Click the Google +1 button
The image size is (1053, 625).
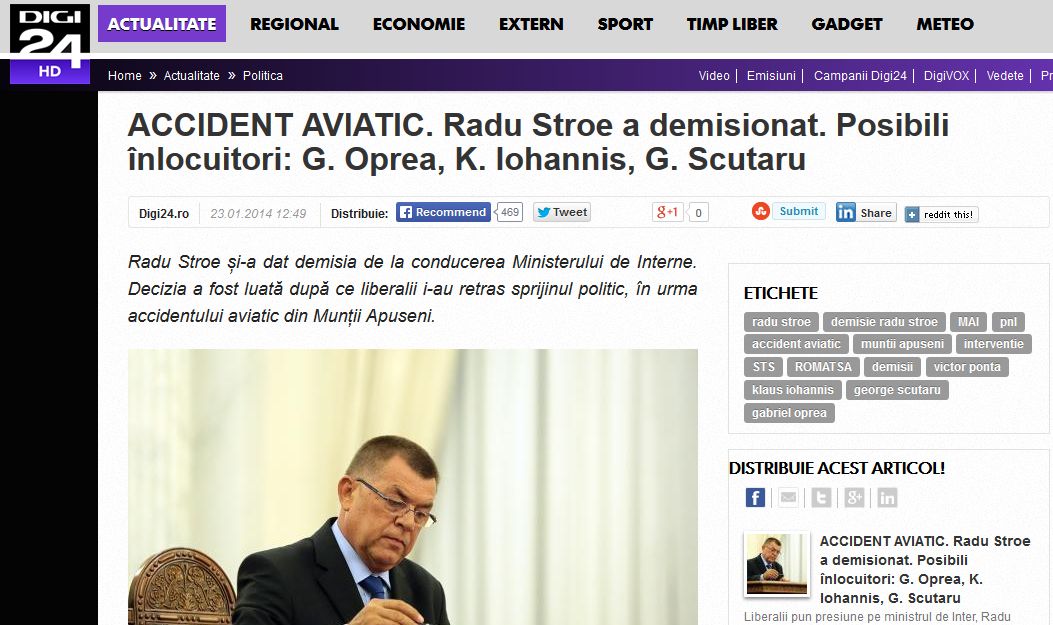coord(668,212)
